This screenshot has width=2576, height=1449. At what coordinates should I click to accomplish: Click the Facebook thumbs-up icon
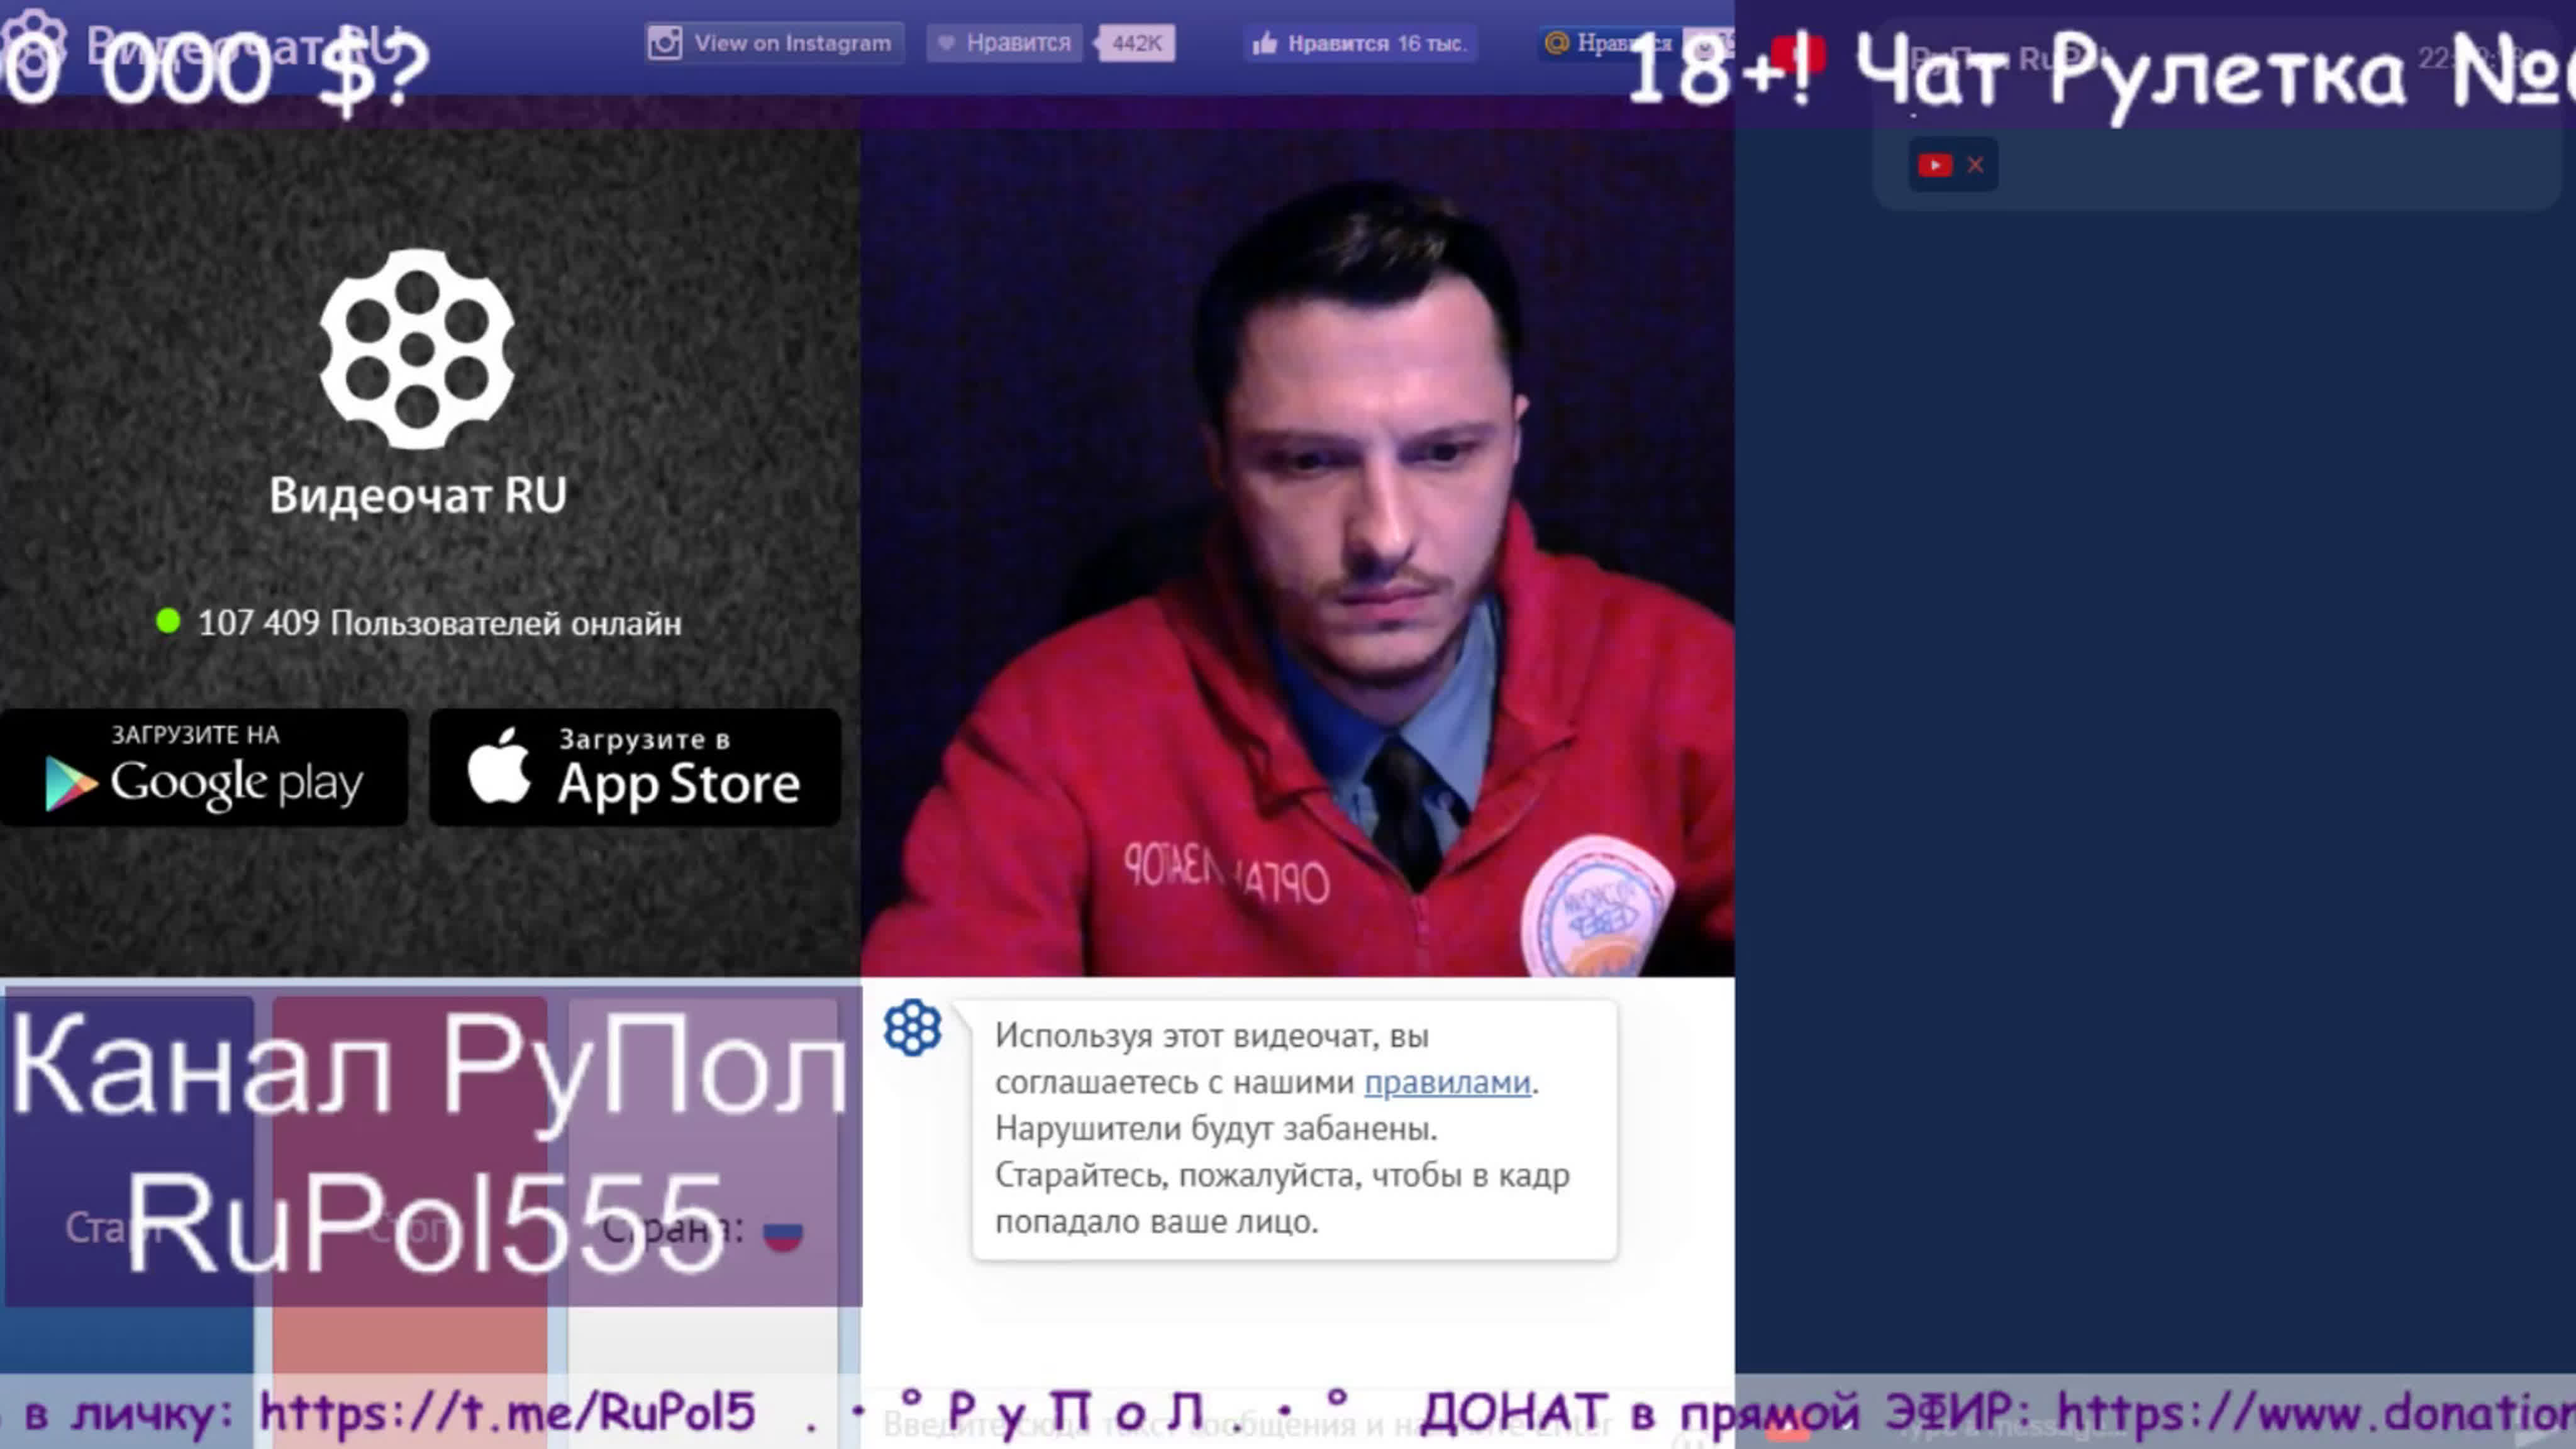pos(1265,43)
